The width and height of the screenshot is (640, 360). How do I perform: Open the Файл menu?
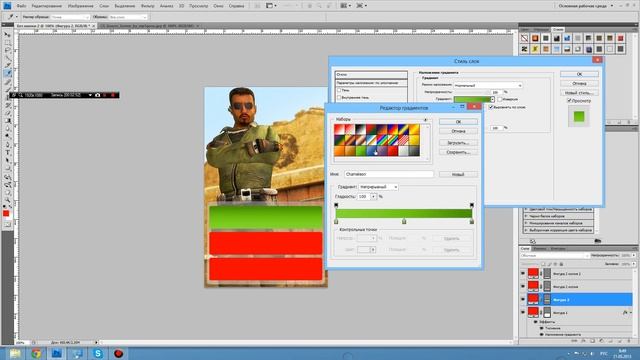tap(21, 6)
